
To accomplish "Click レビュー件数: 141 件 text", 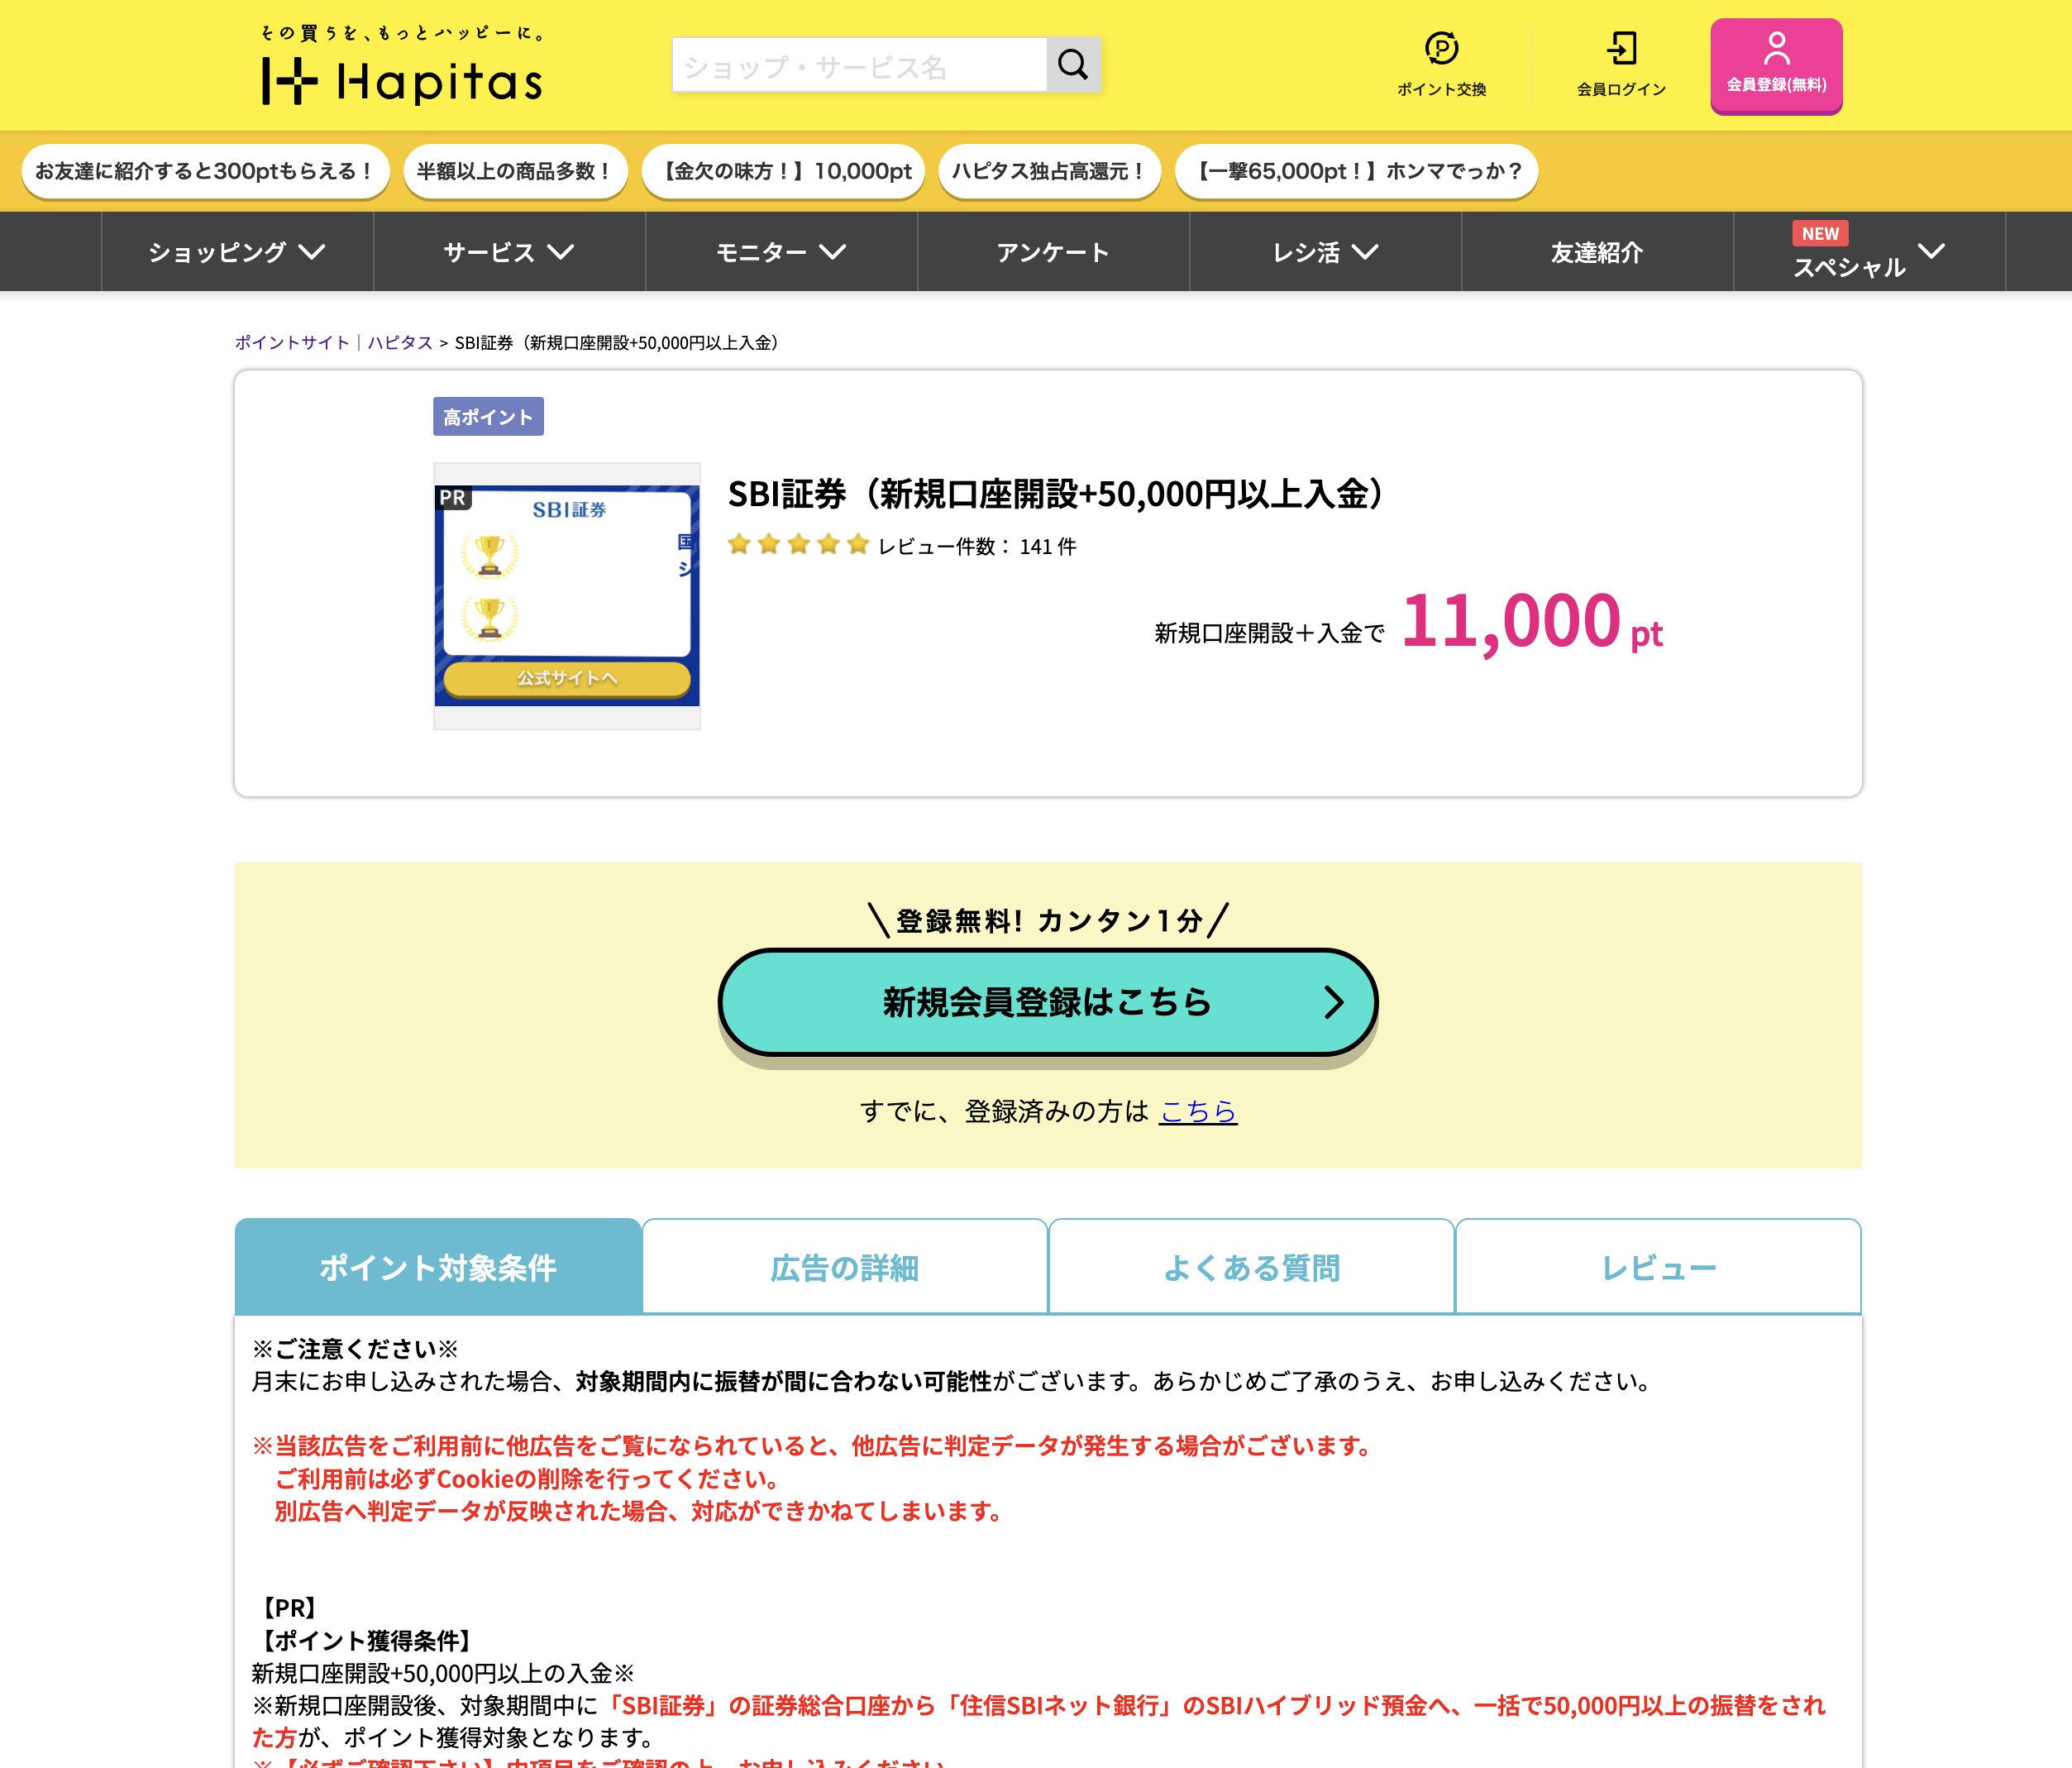I will (977, 546).
